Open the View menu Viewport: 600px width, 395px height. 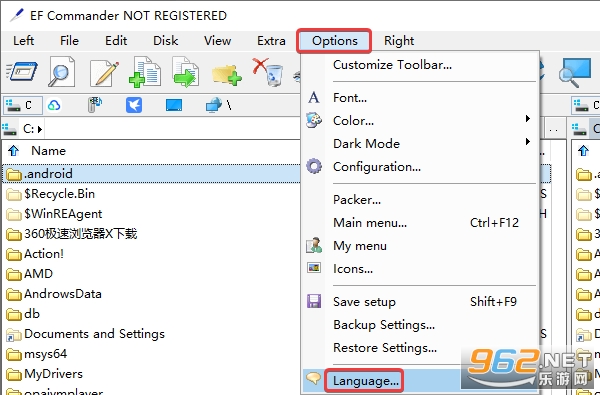[x=217, y=41]
